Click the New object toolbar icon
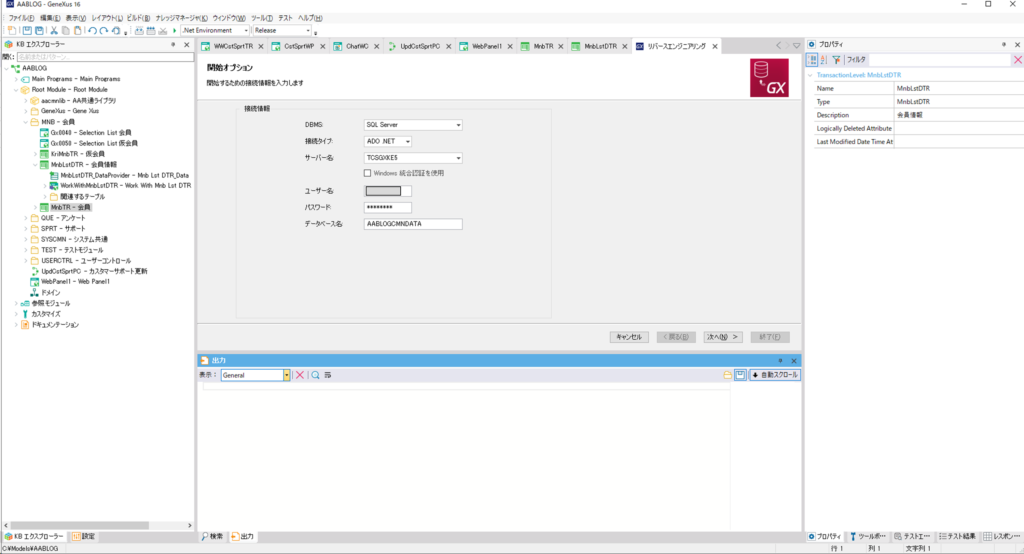The image size is (1024, 554). coord(12,31)
